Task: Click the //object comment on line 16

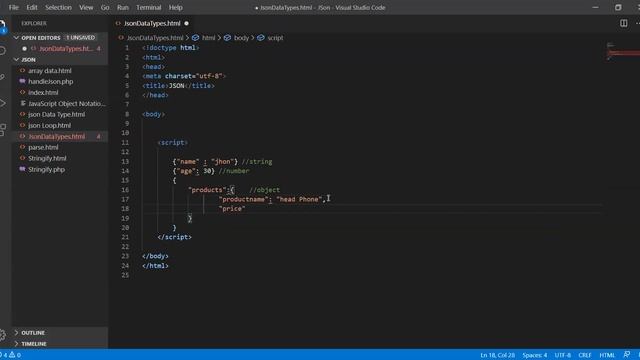Action: pyautogui.click(x=264, y=190)
